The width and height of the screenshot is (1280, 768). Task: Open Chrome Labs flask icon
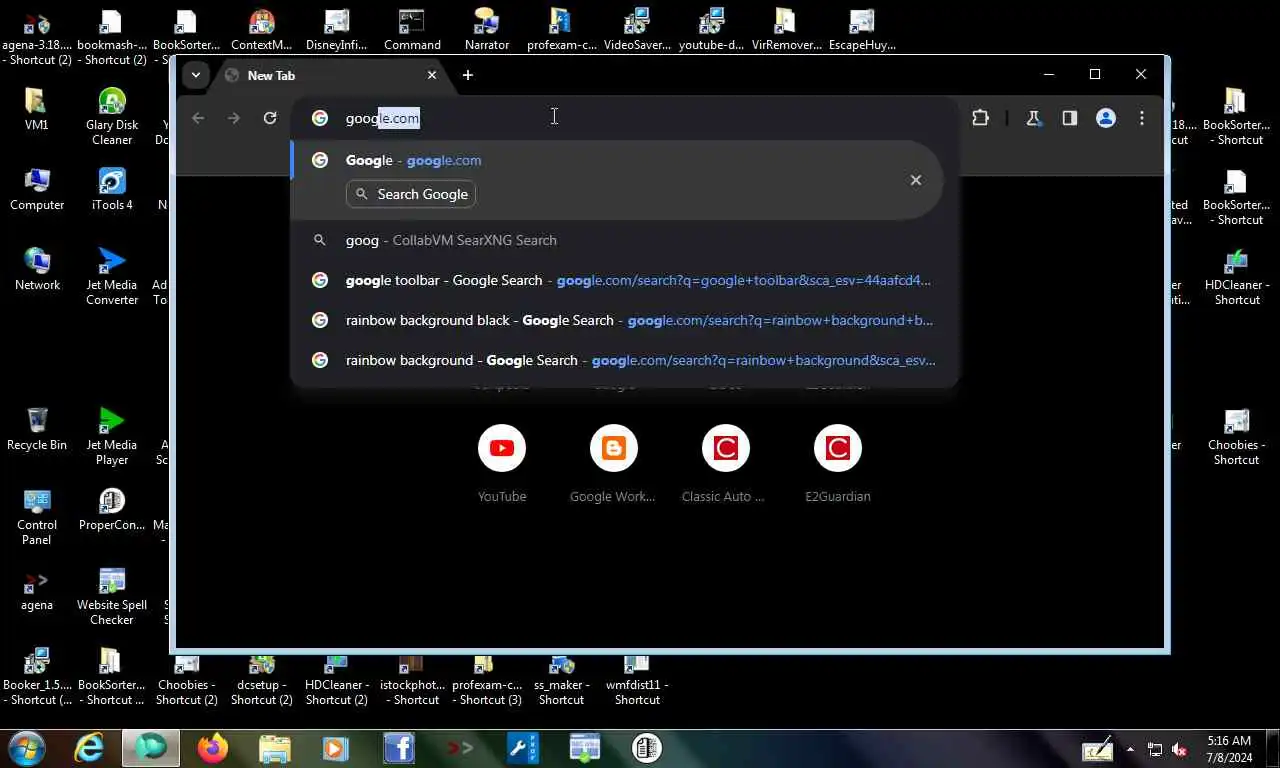(x=1034, y=118)
